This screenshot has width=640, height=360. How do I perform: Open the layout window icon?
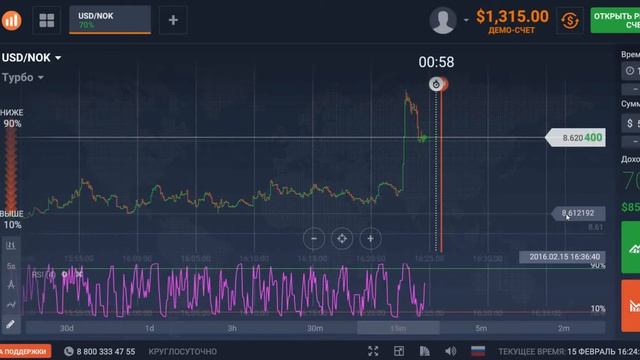point(399,351)
